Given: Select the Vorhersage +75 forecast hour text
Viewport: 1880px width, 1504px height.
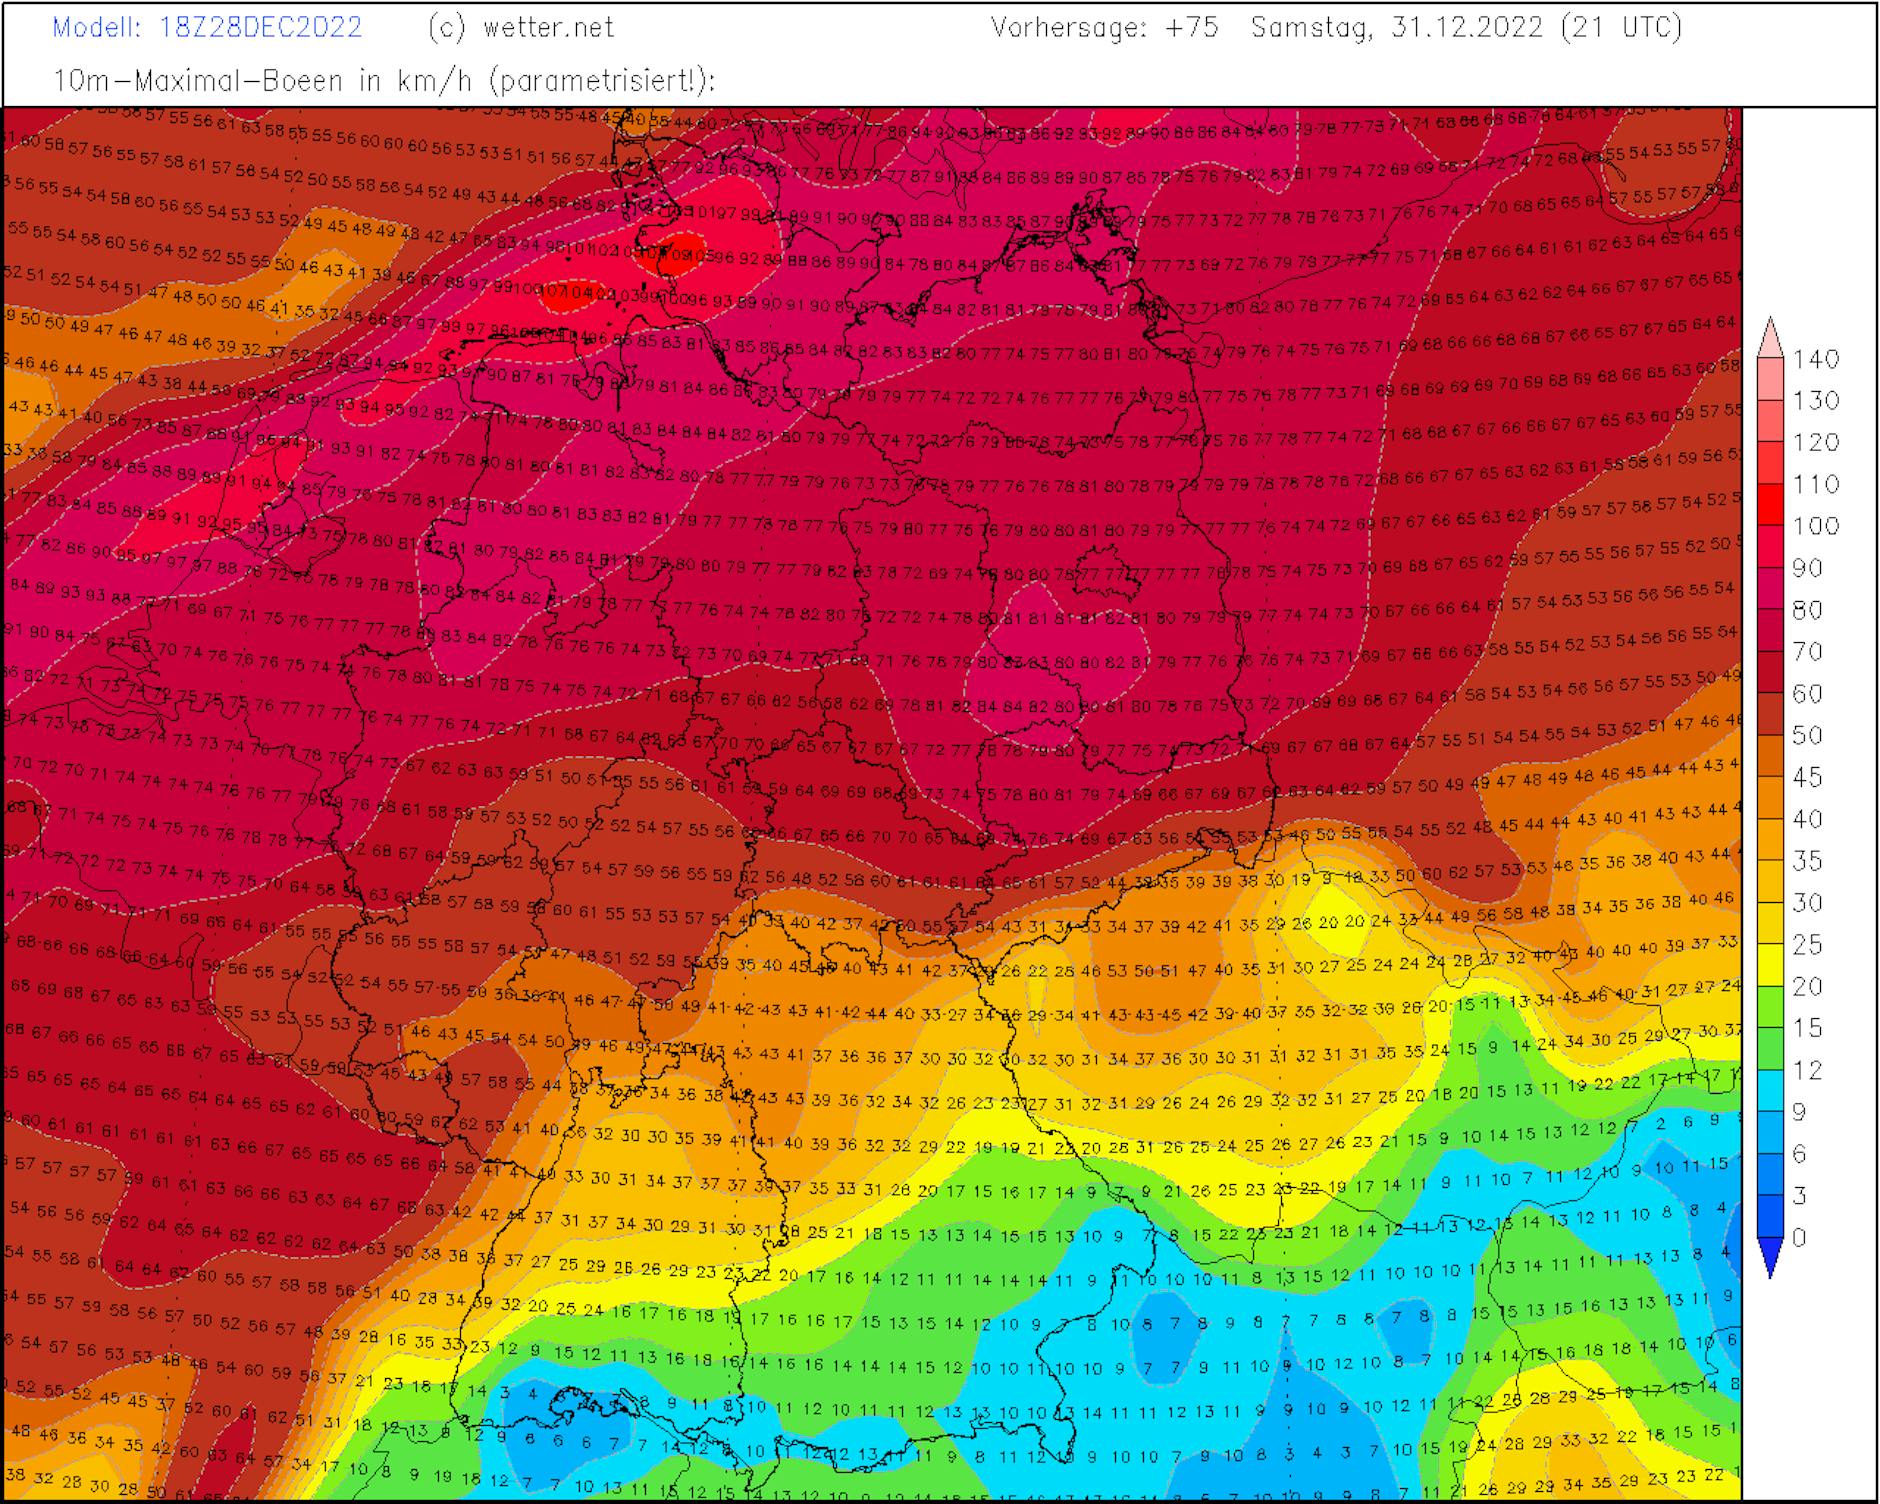Looking at the screenshot, I should 1104,28.
